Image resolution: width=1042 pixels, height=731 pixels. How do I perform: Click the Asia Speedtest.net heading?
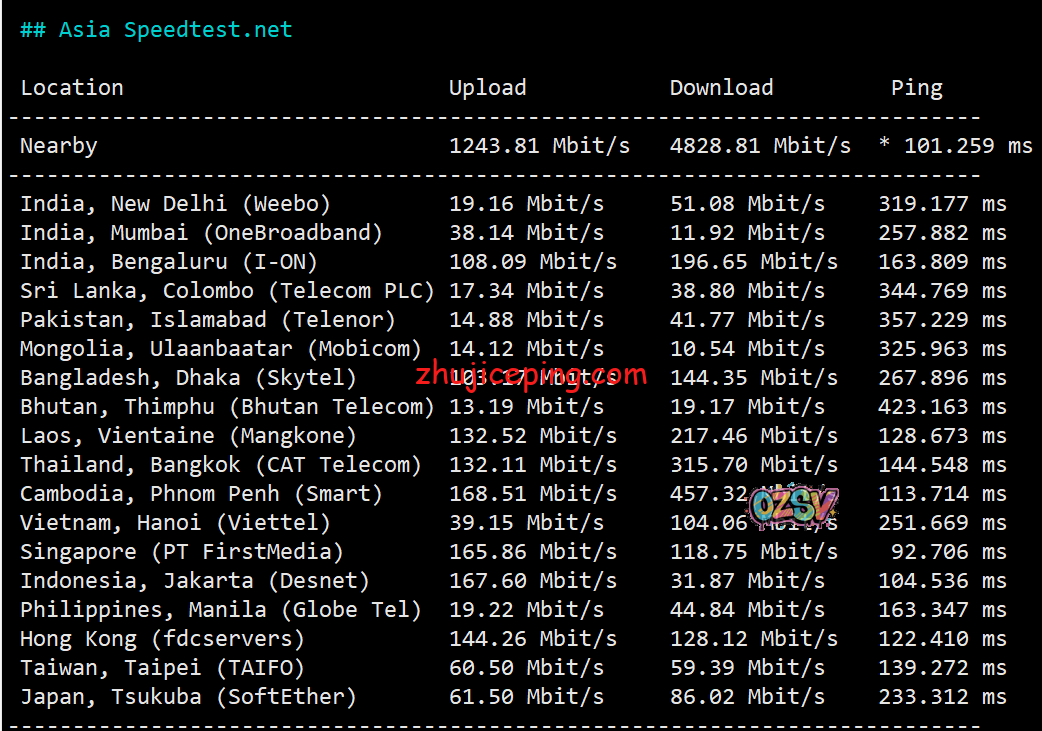pos(156,30)
